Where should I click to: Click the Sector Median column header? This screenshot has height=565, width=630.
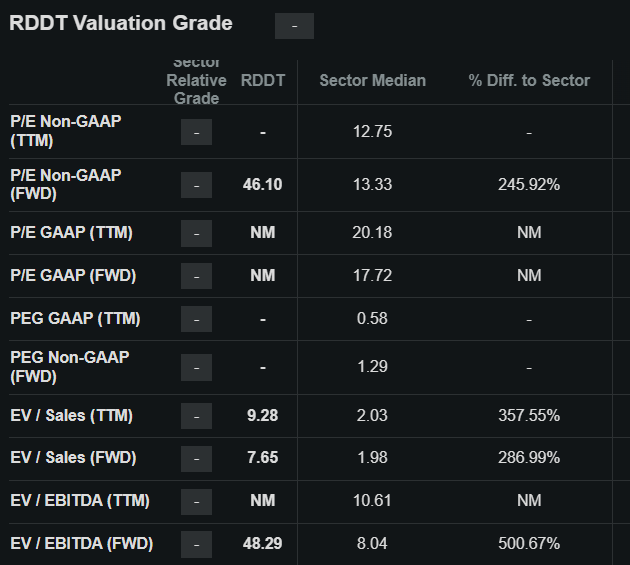pos(372,80)
